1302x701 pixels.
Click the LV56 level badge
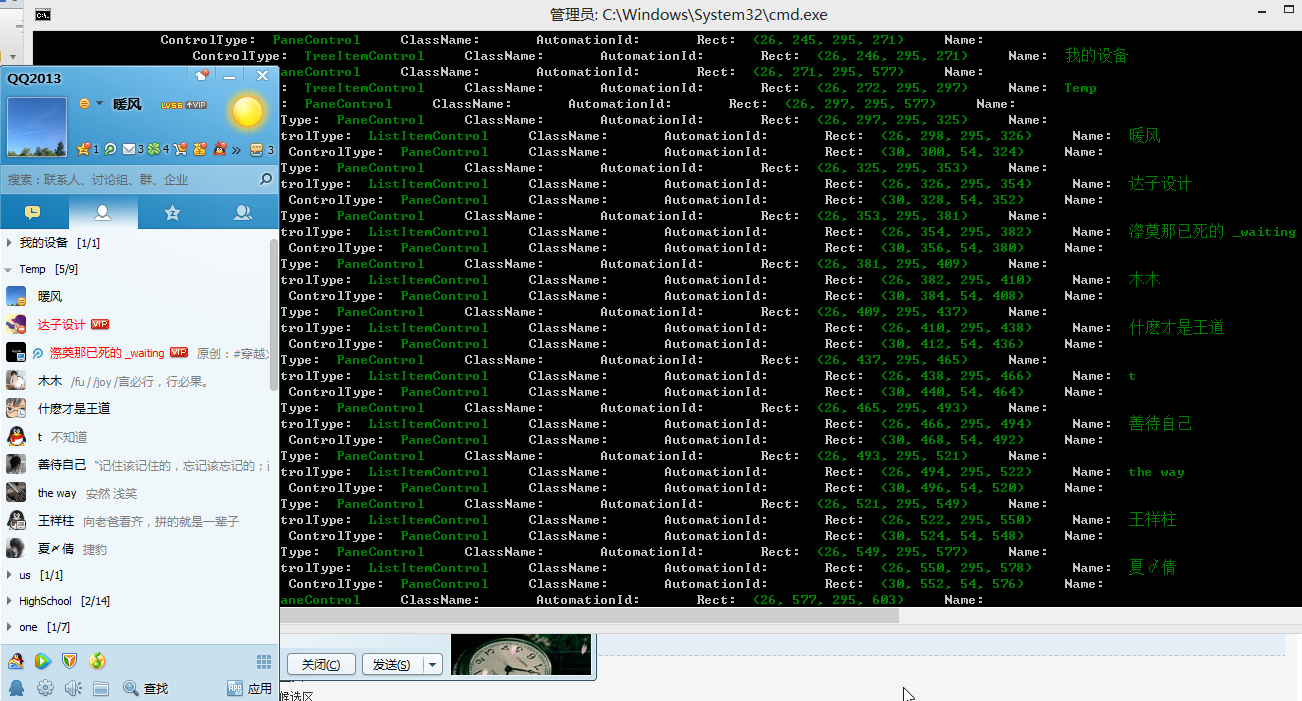(x=171, y=105)
